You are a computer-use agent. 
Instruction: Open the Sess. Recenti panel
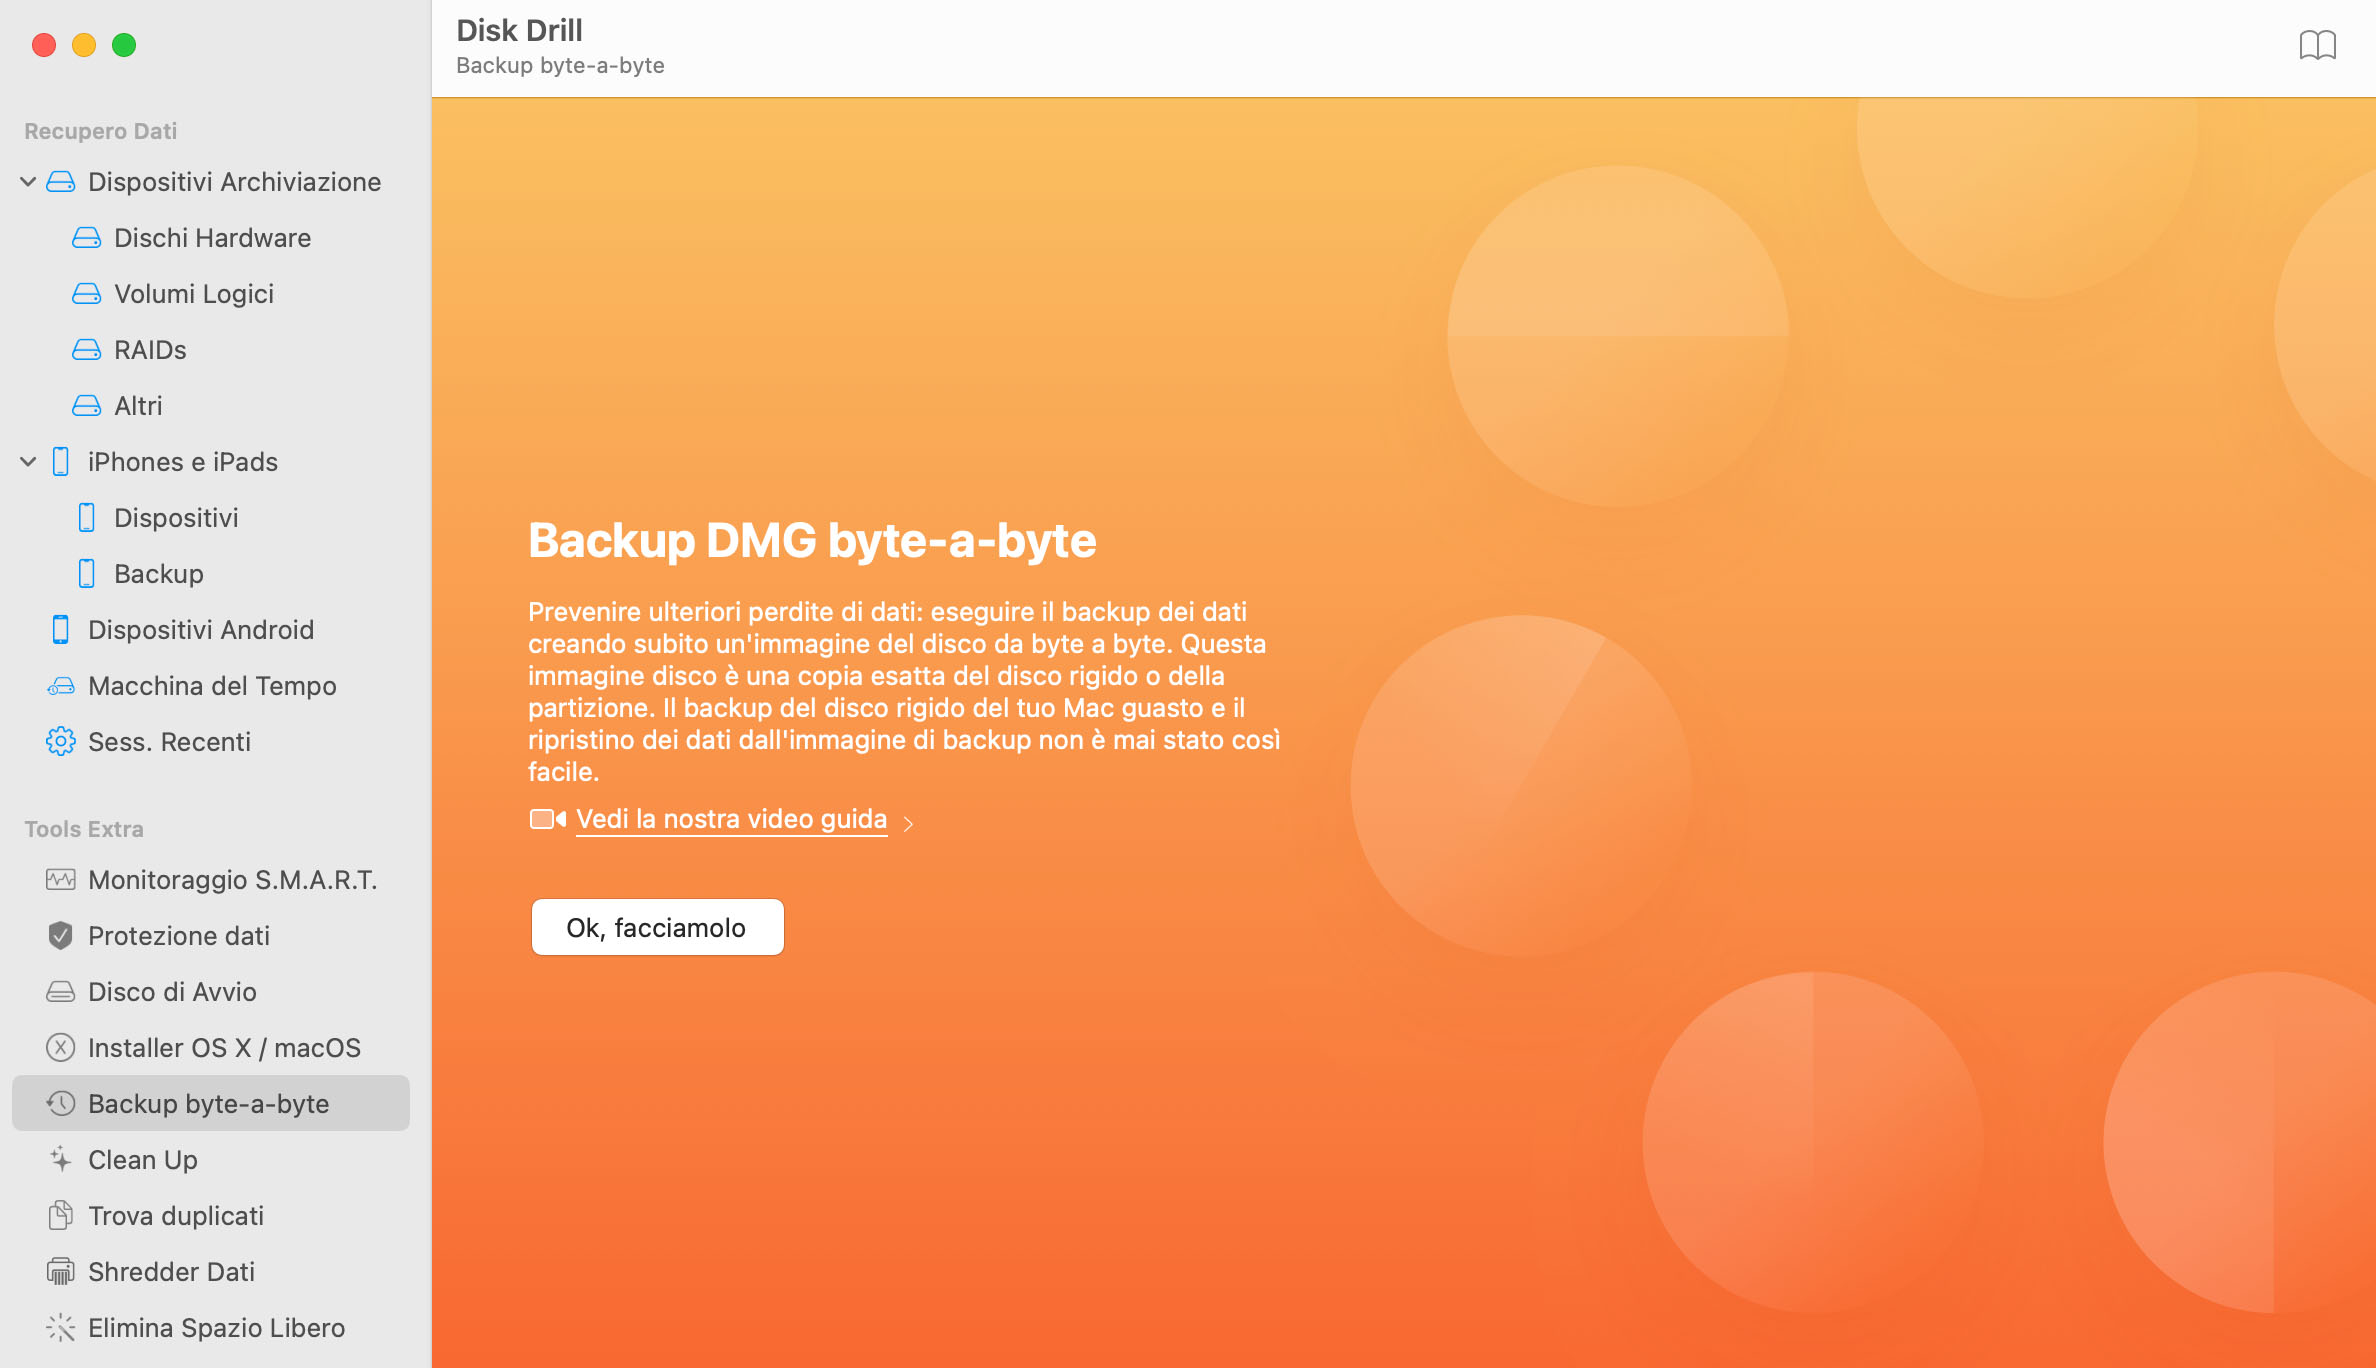(170, 741)
